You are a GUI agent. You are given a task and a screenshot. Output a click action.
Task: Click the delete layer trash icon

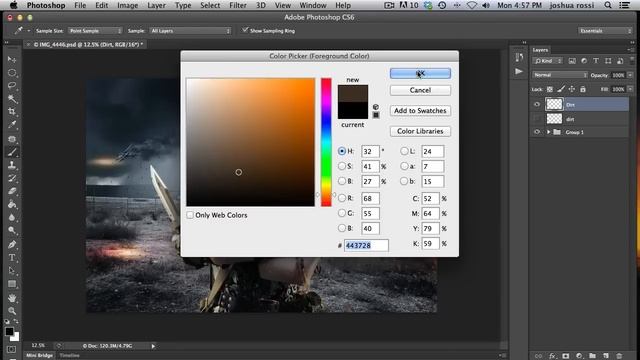[x=619, y=356]
